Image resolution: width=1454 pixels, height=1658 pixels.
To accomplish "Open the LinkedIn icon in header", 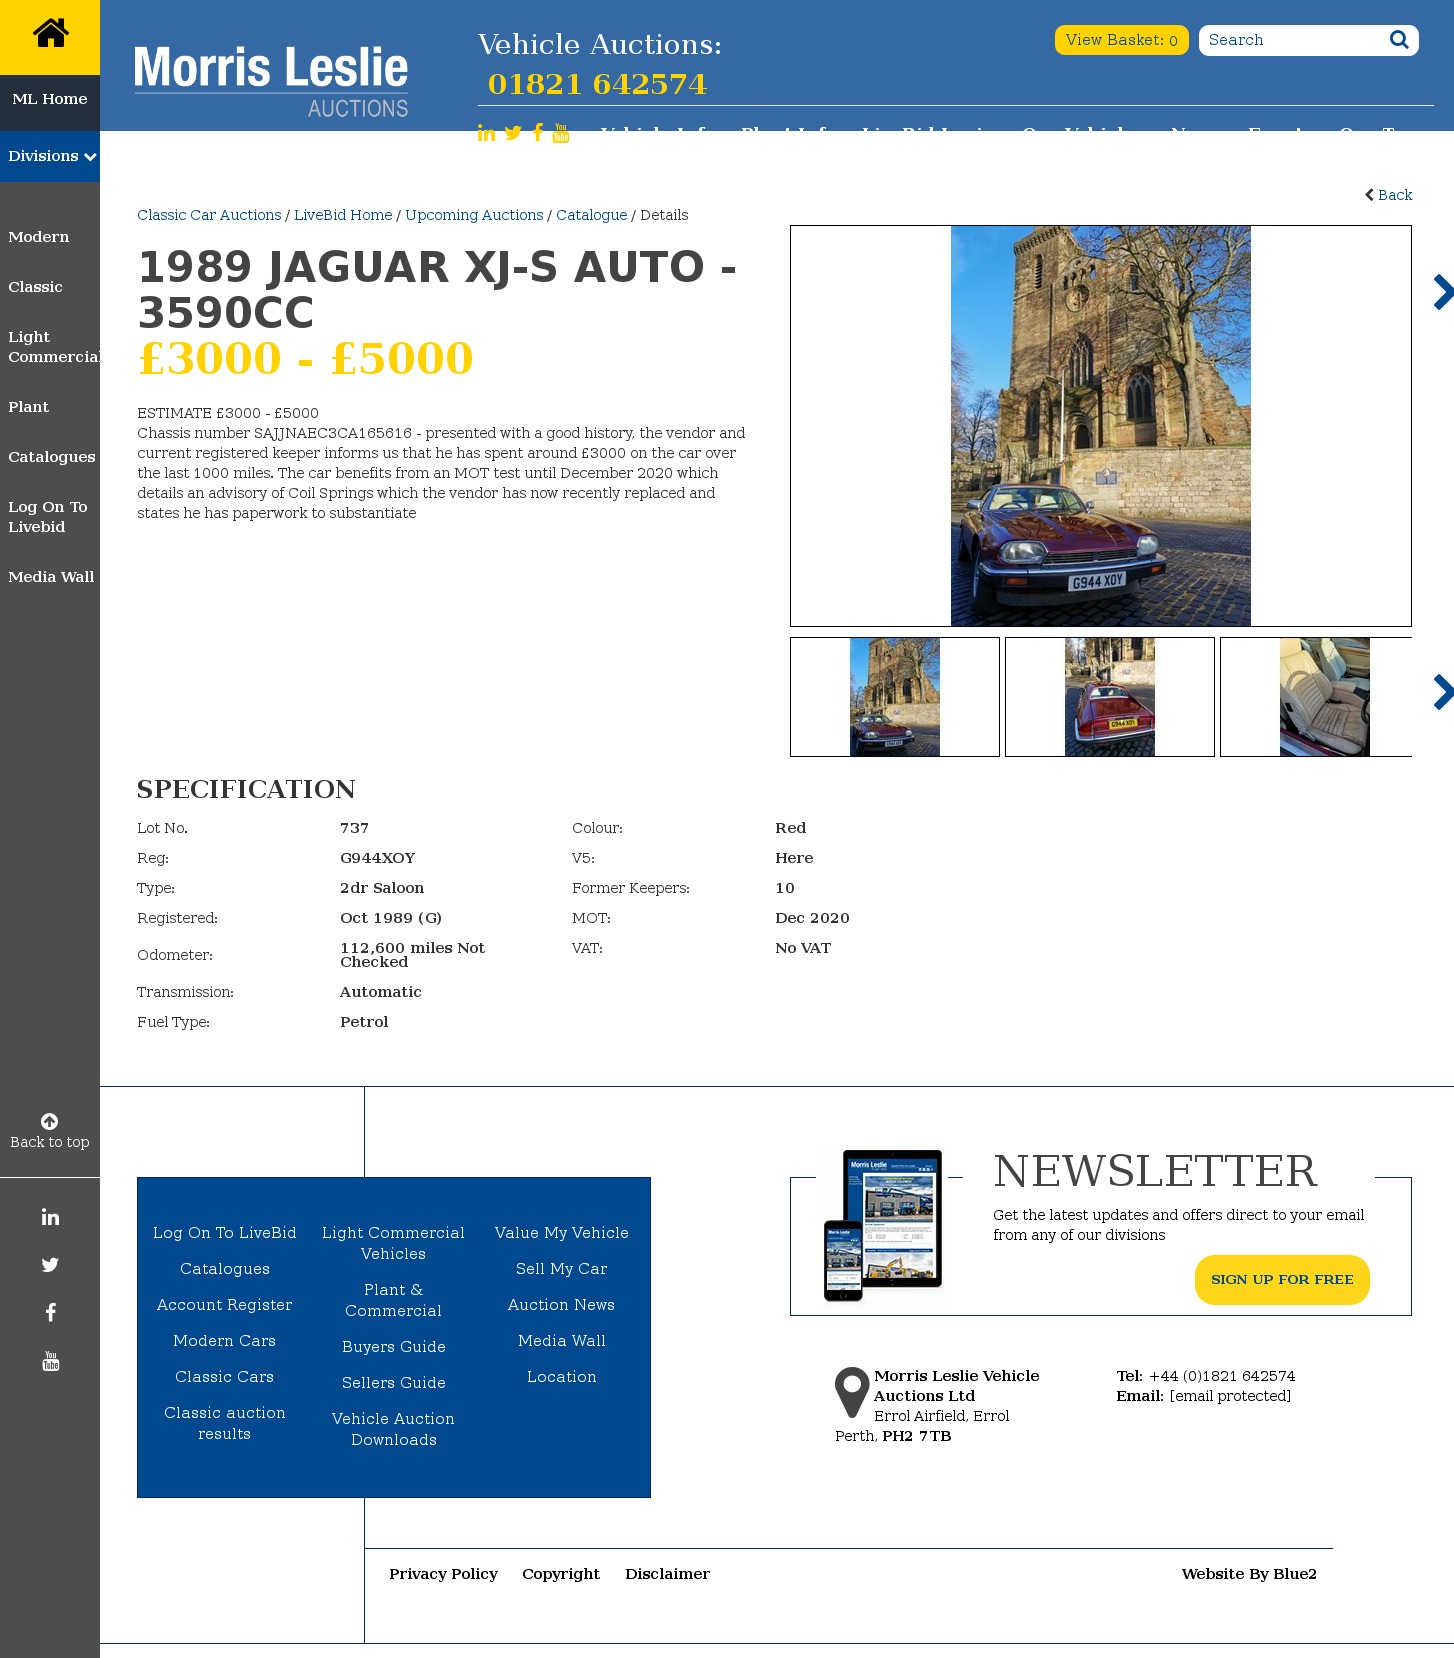I will (486, 133).
